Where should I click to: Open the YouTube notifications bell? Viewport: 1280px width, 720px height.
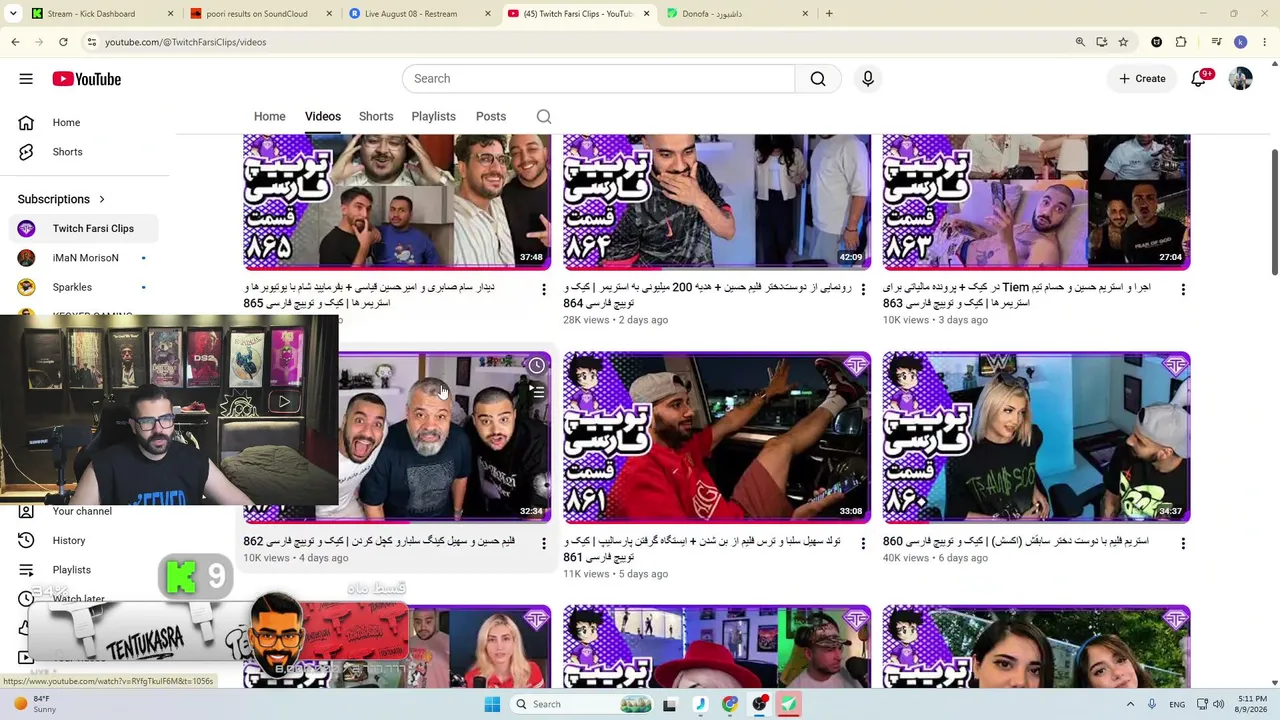pyautogui.click(x=1199, y=79)
